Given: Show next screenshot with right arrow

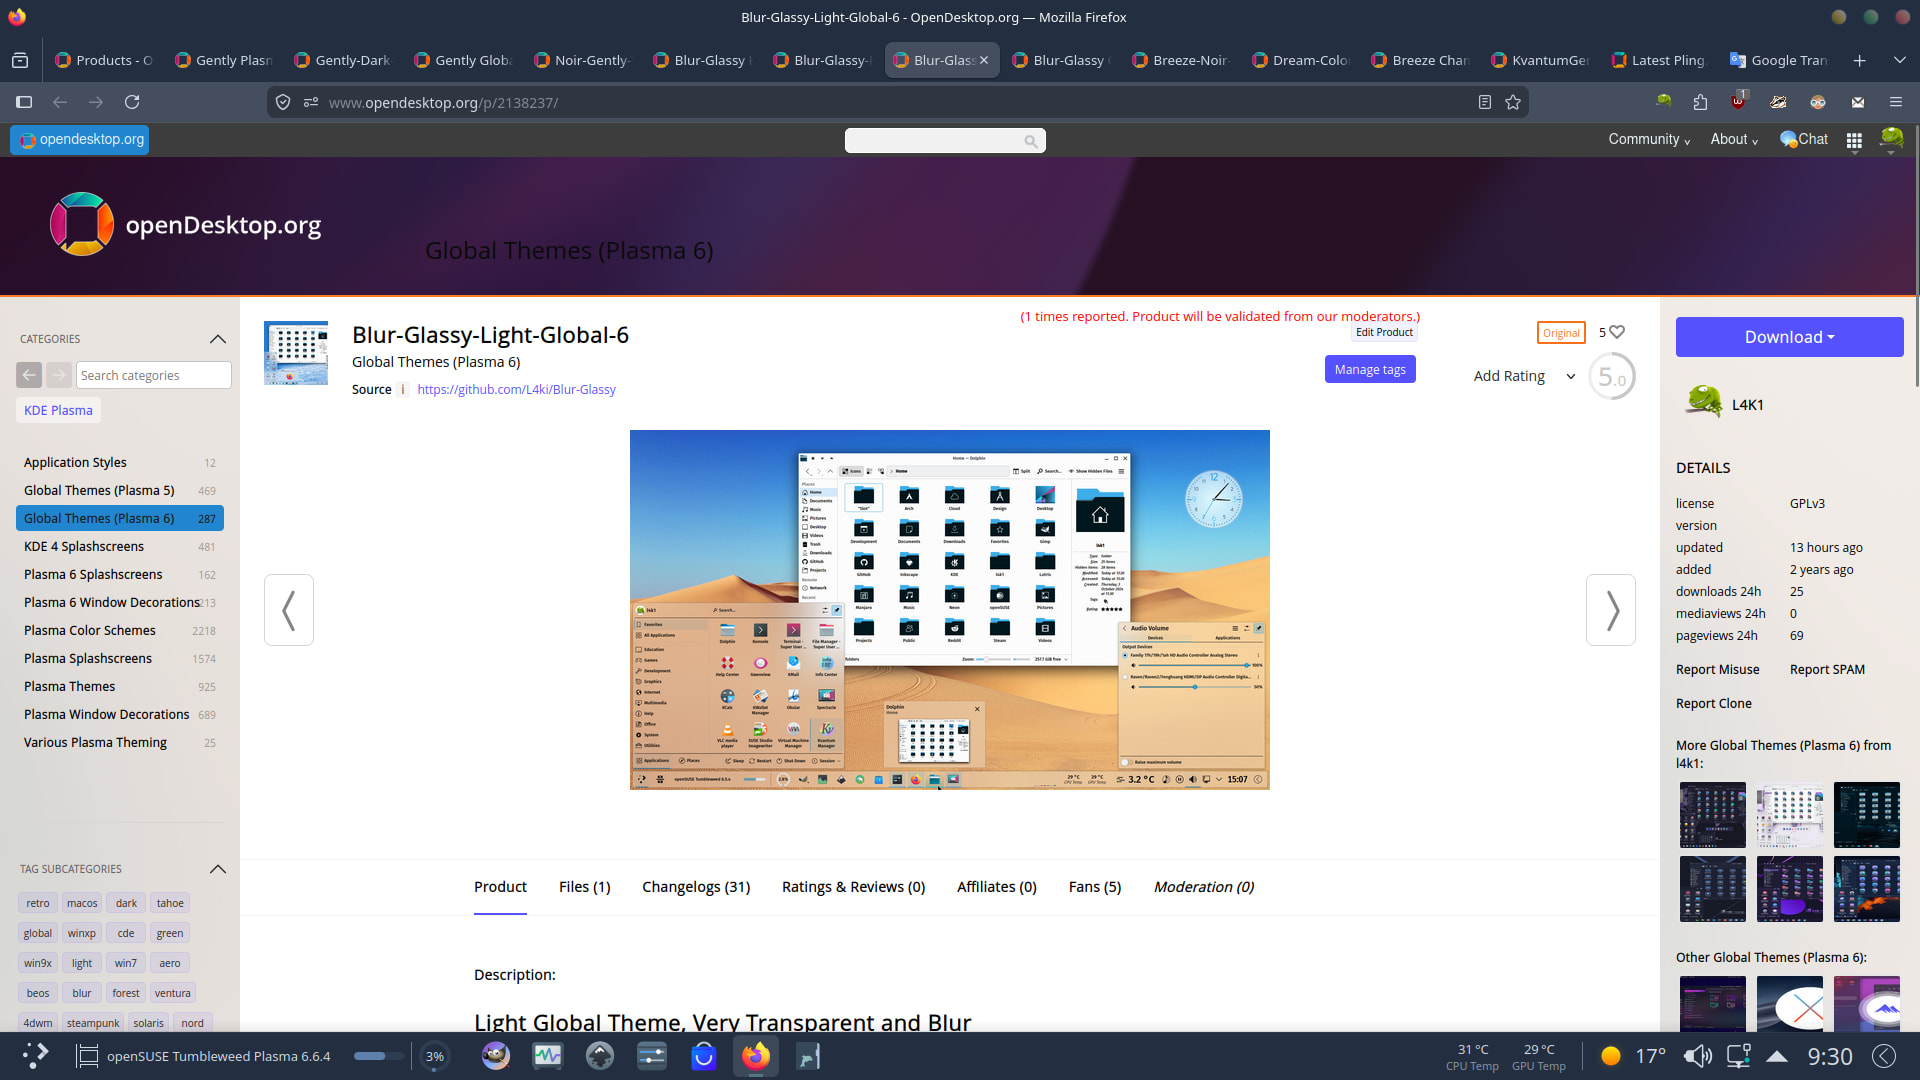Looking at the screenshot, I should coord(1610,610).
